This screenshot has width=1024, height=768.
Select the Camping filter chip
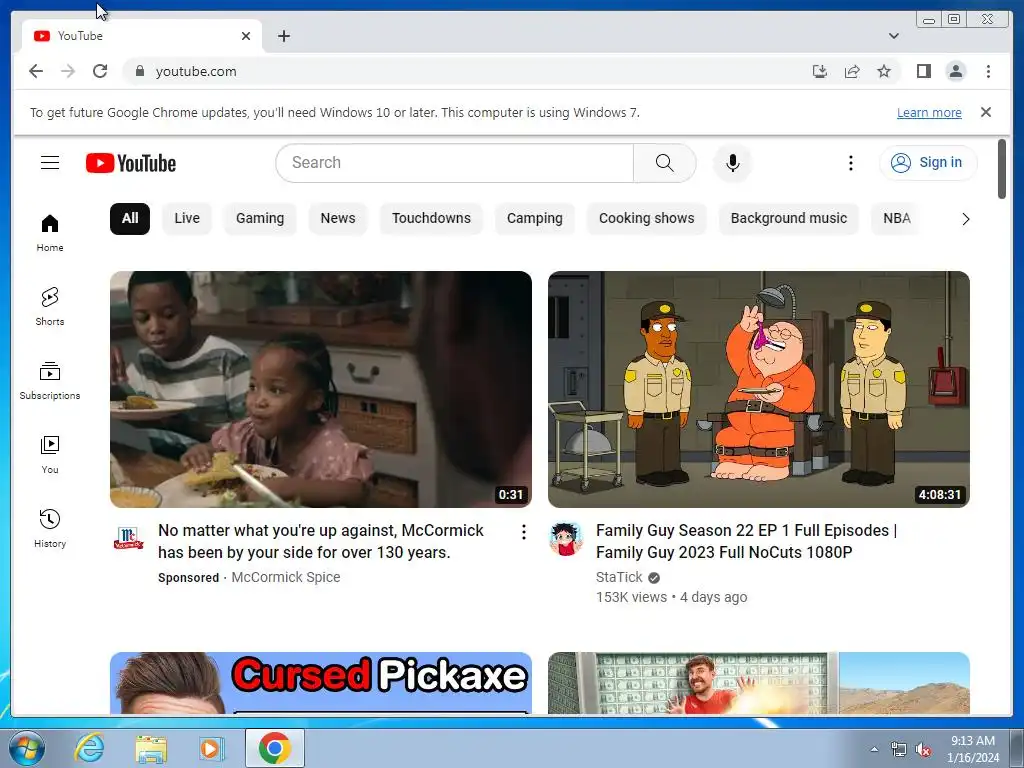[x=535, y=218]
